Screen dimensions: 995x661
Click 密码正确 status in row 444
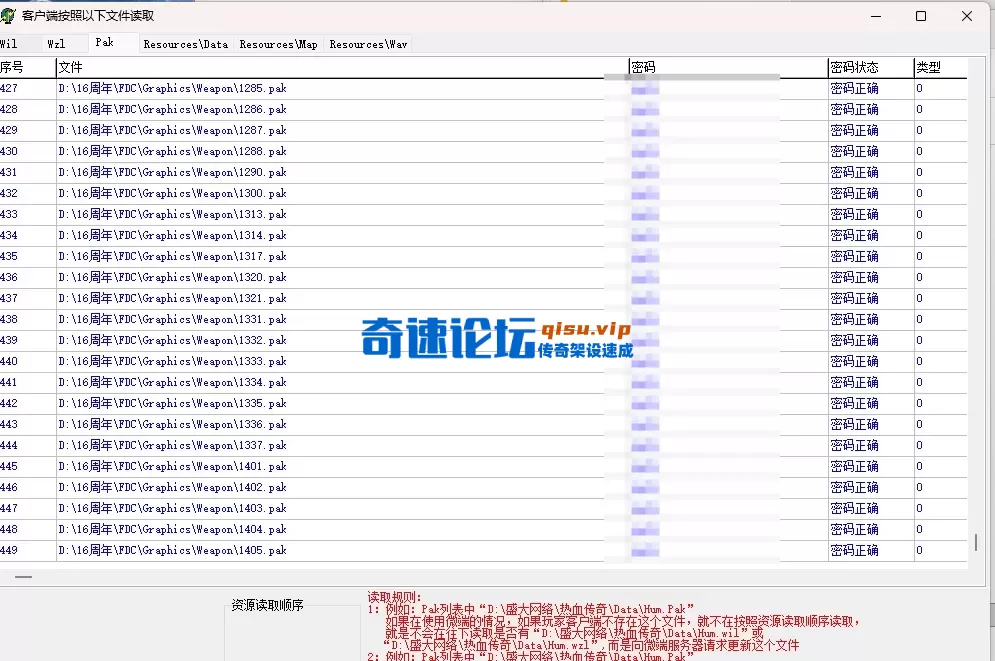pyautogui.click(x=854, y=445)
